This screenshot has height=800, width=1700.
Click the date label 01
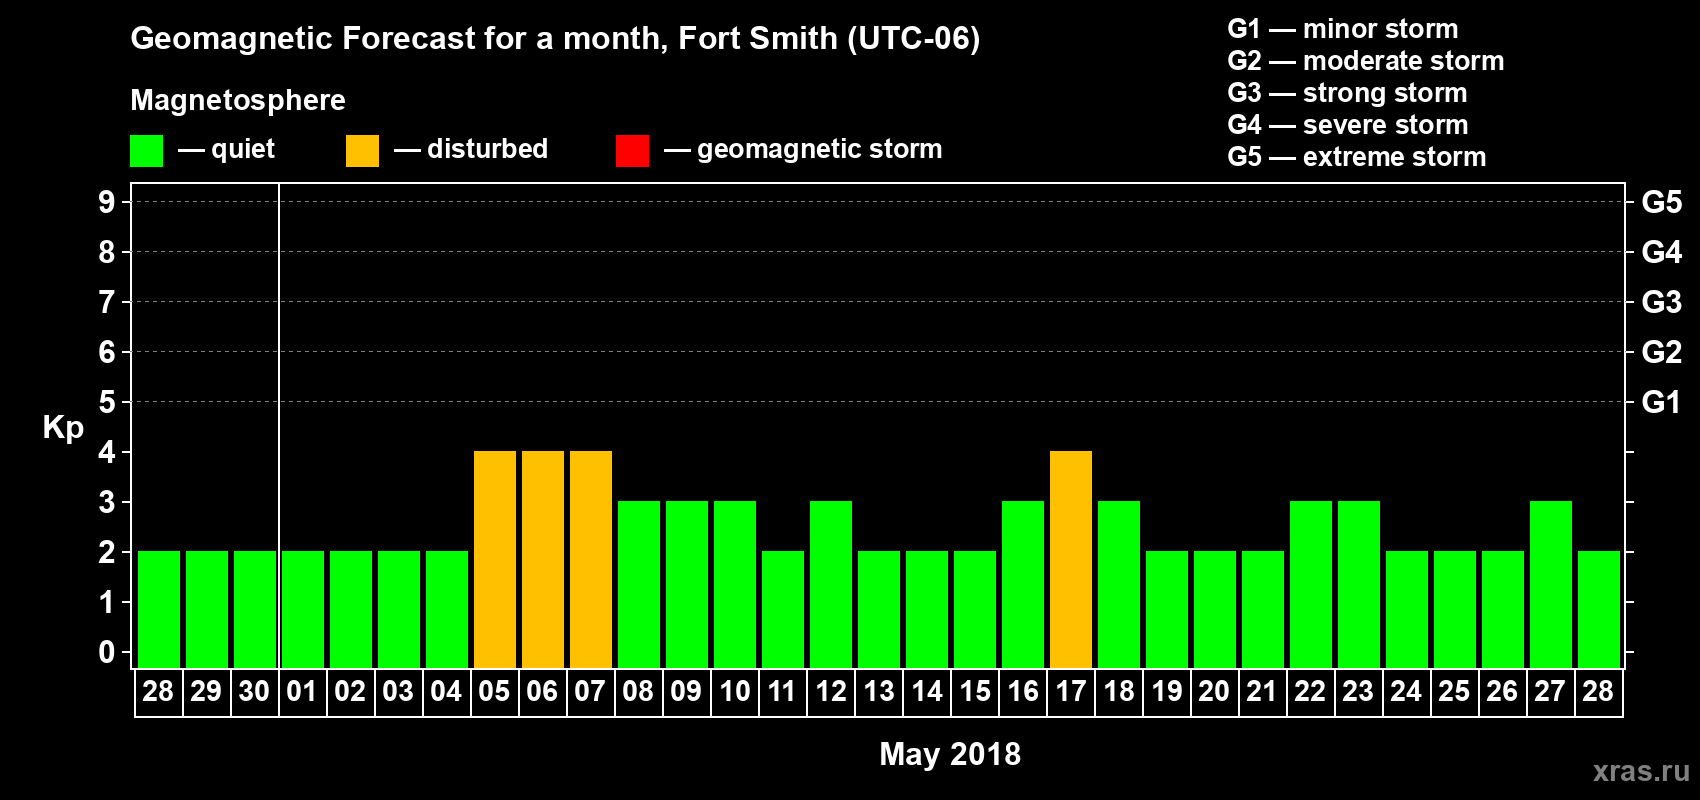pos(302,692)
